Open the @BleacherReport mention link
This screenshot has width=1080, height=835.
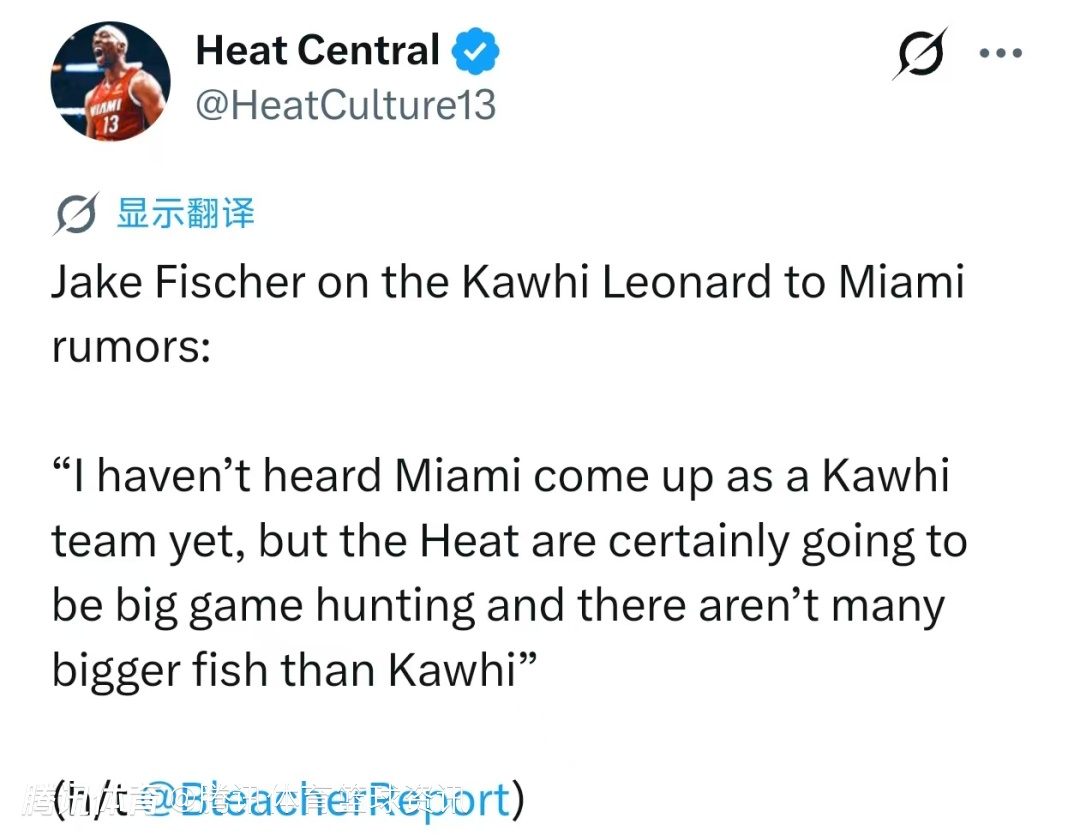328,799
